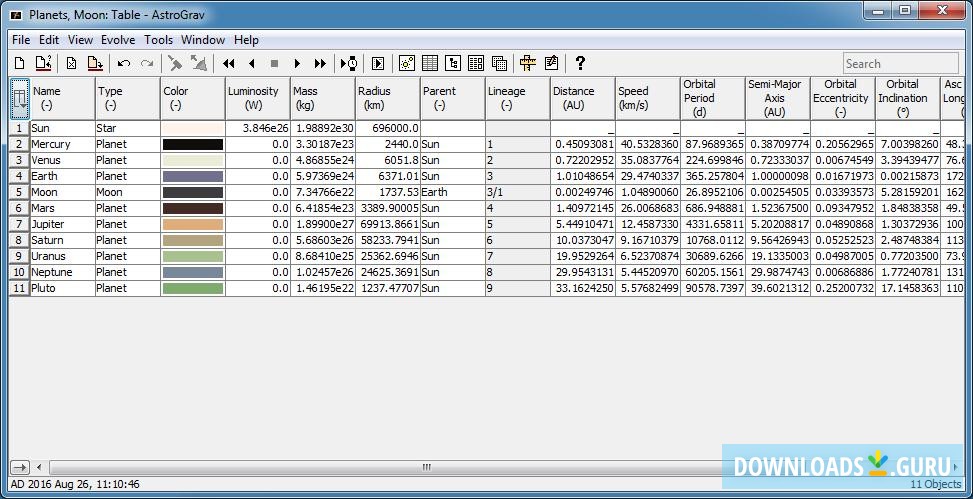
Task: Undo the last action
Action: point(123,63)
